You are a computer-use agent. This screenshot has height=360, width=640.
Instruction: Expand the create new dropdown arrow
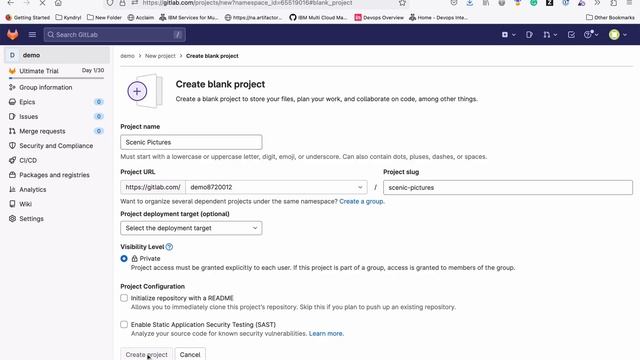coord(514,35)
